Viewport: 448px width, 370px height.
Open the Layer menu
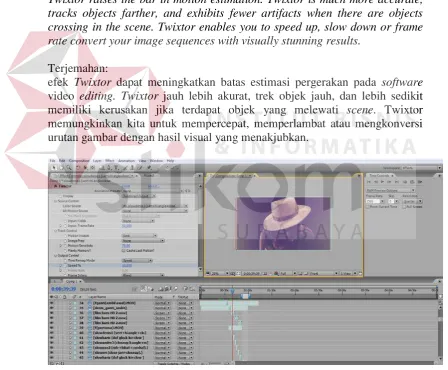click(97, 161)
